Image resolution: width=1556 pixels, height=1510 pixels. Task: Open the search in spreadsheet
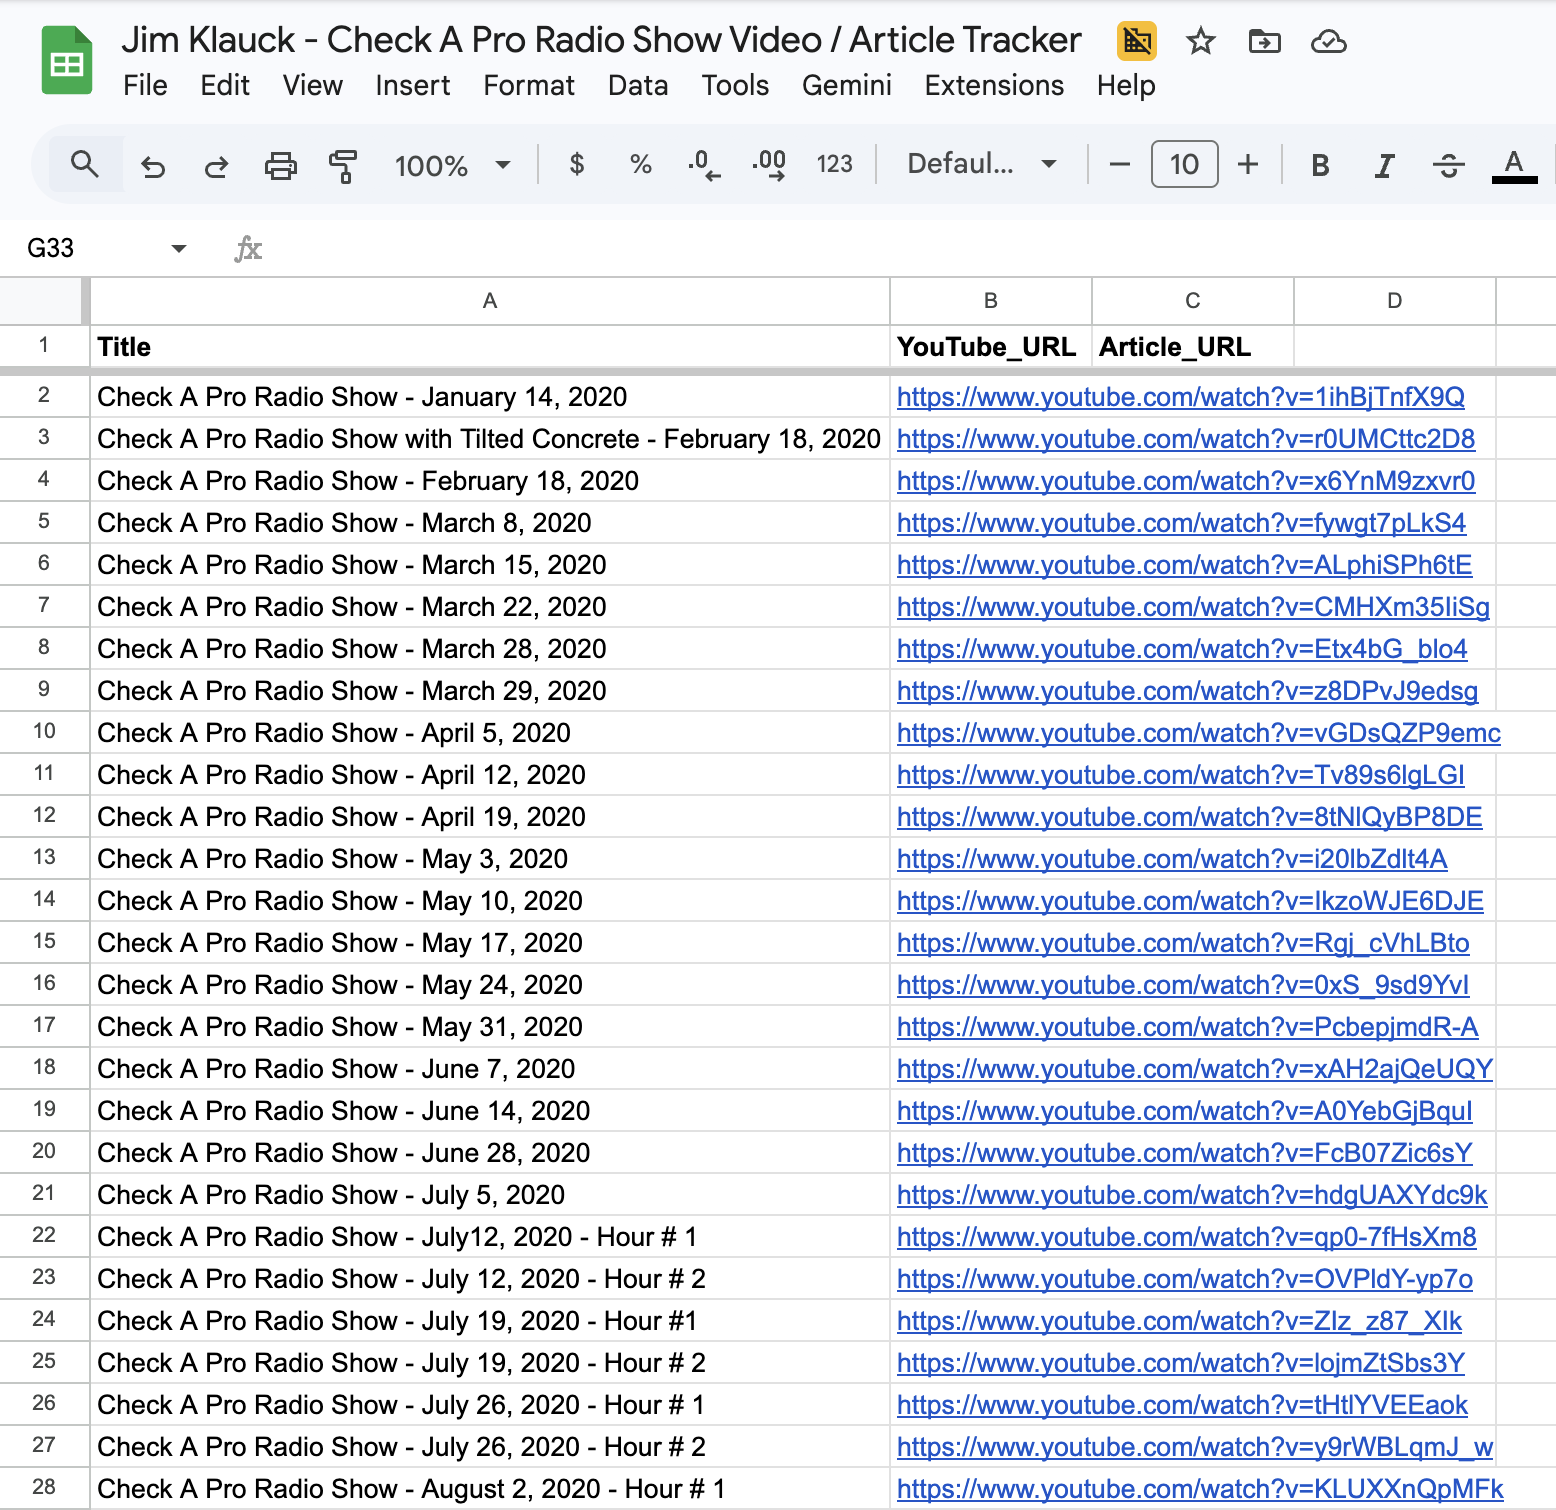[x=85, y=165]
